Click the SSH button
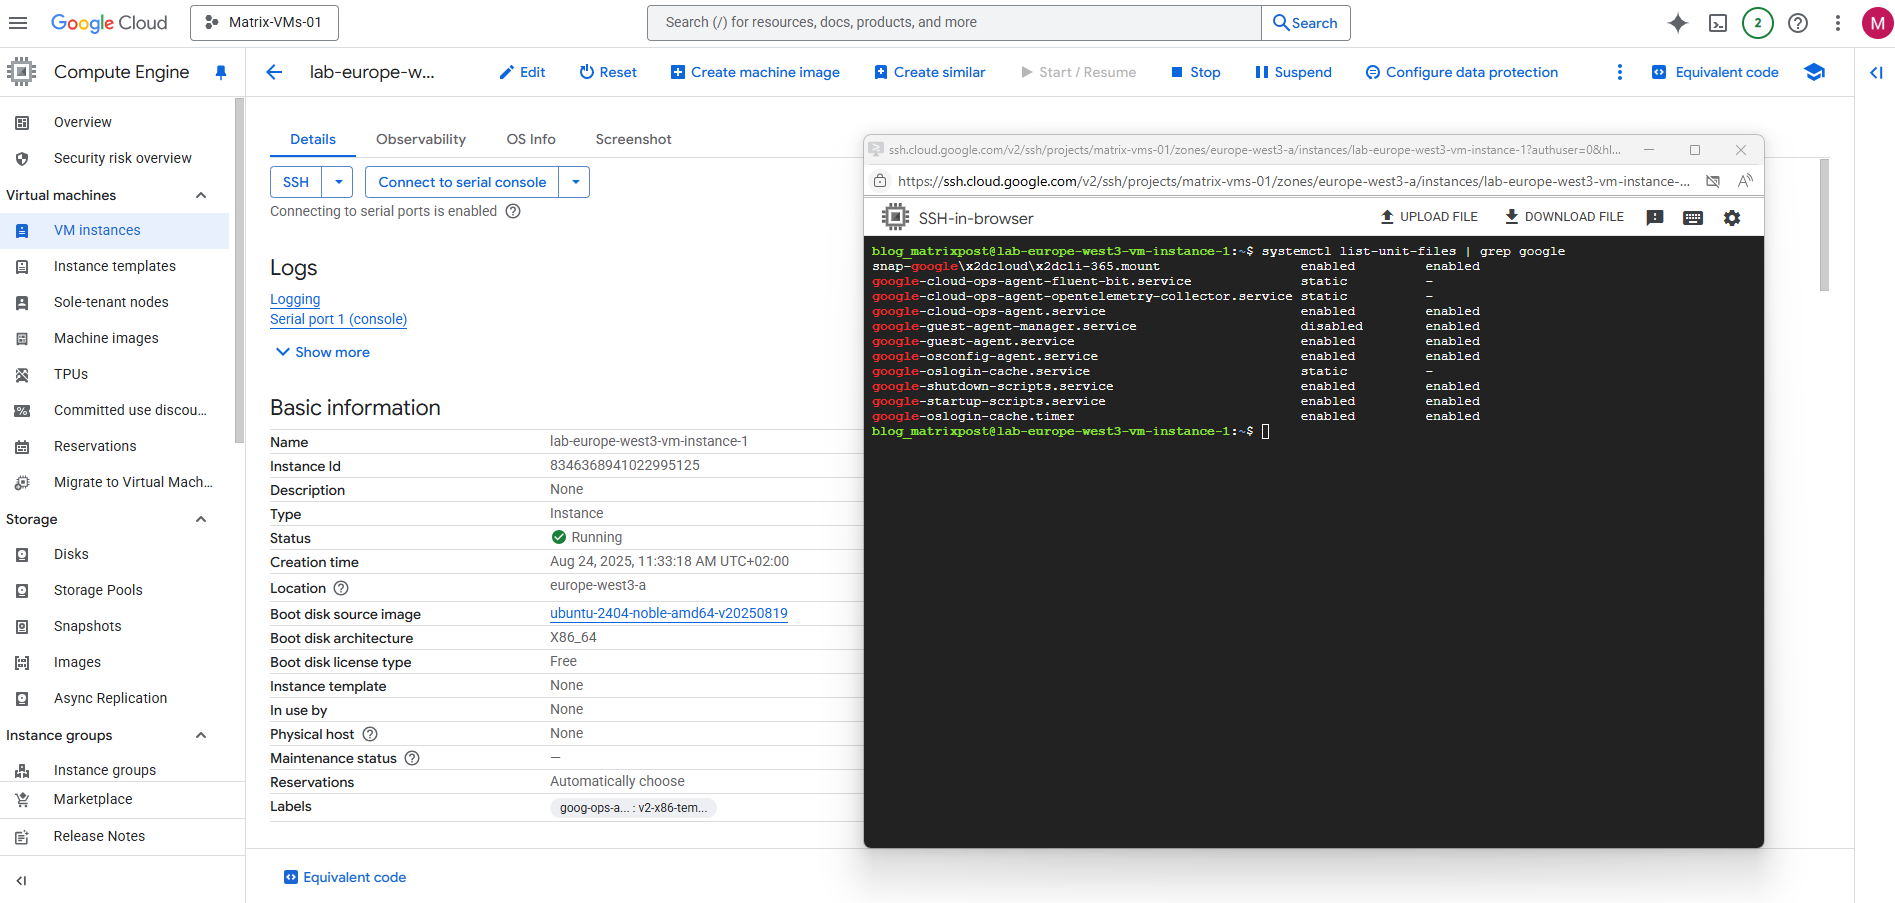Viewport: 1895px width, 903px height. pos(296,182)
